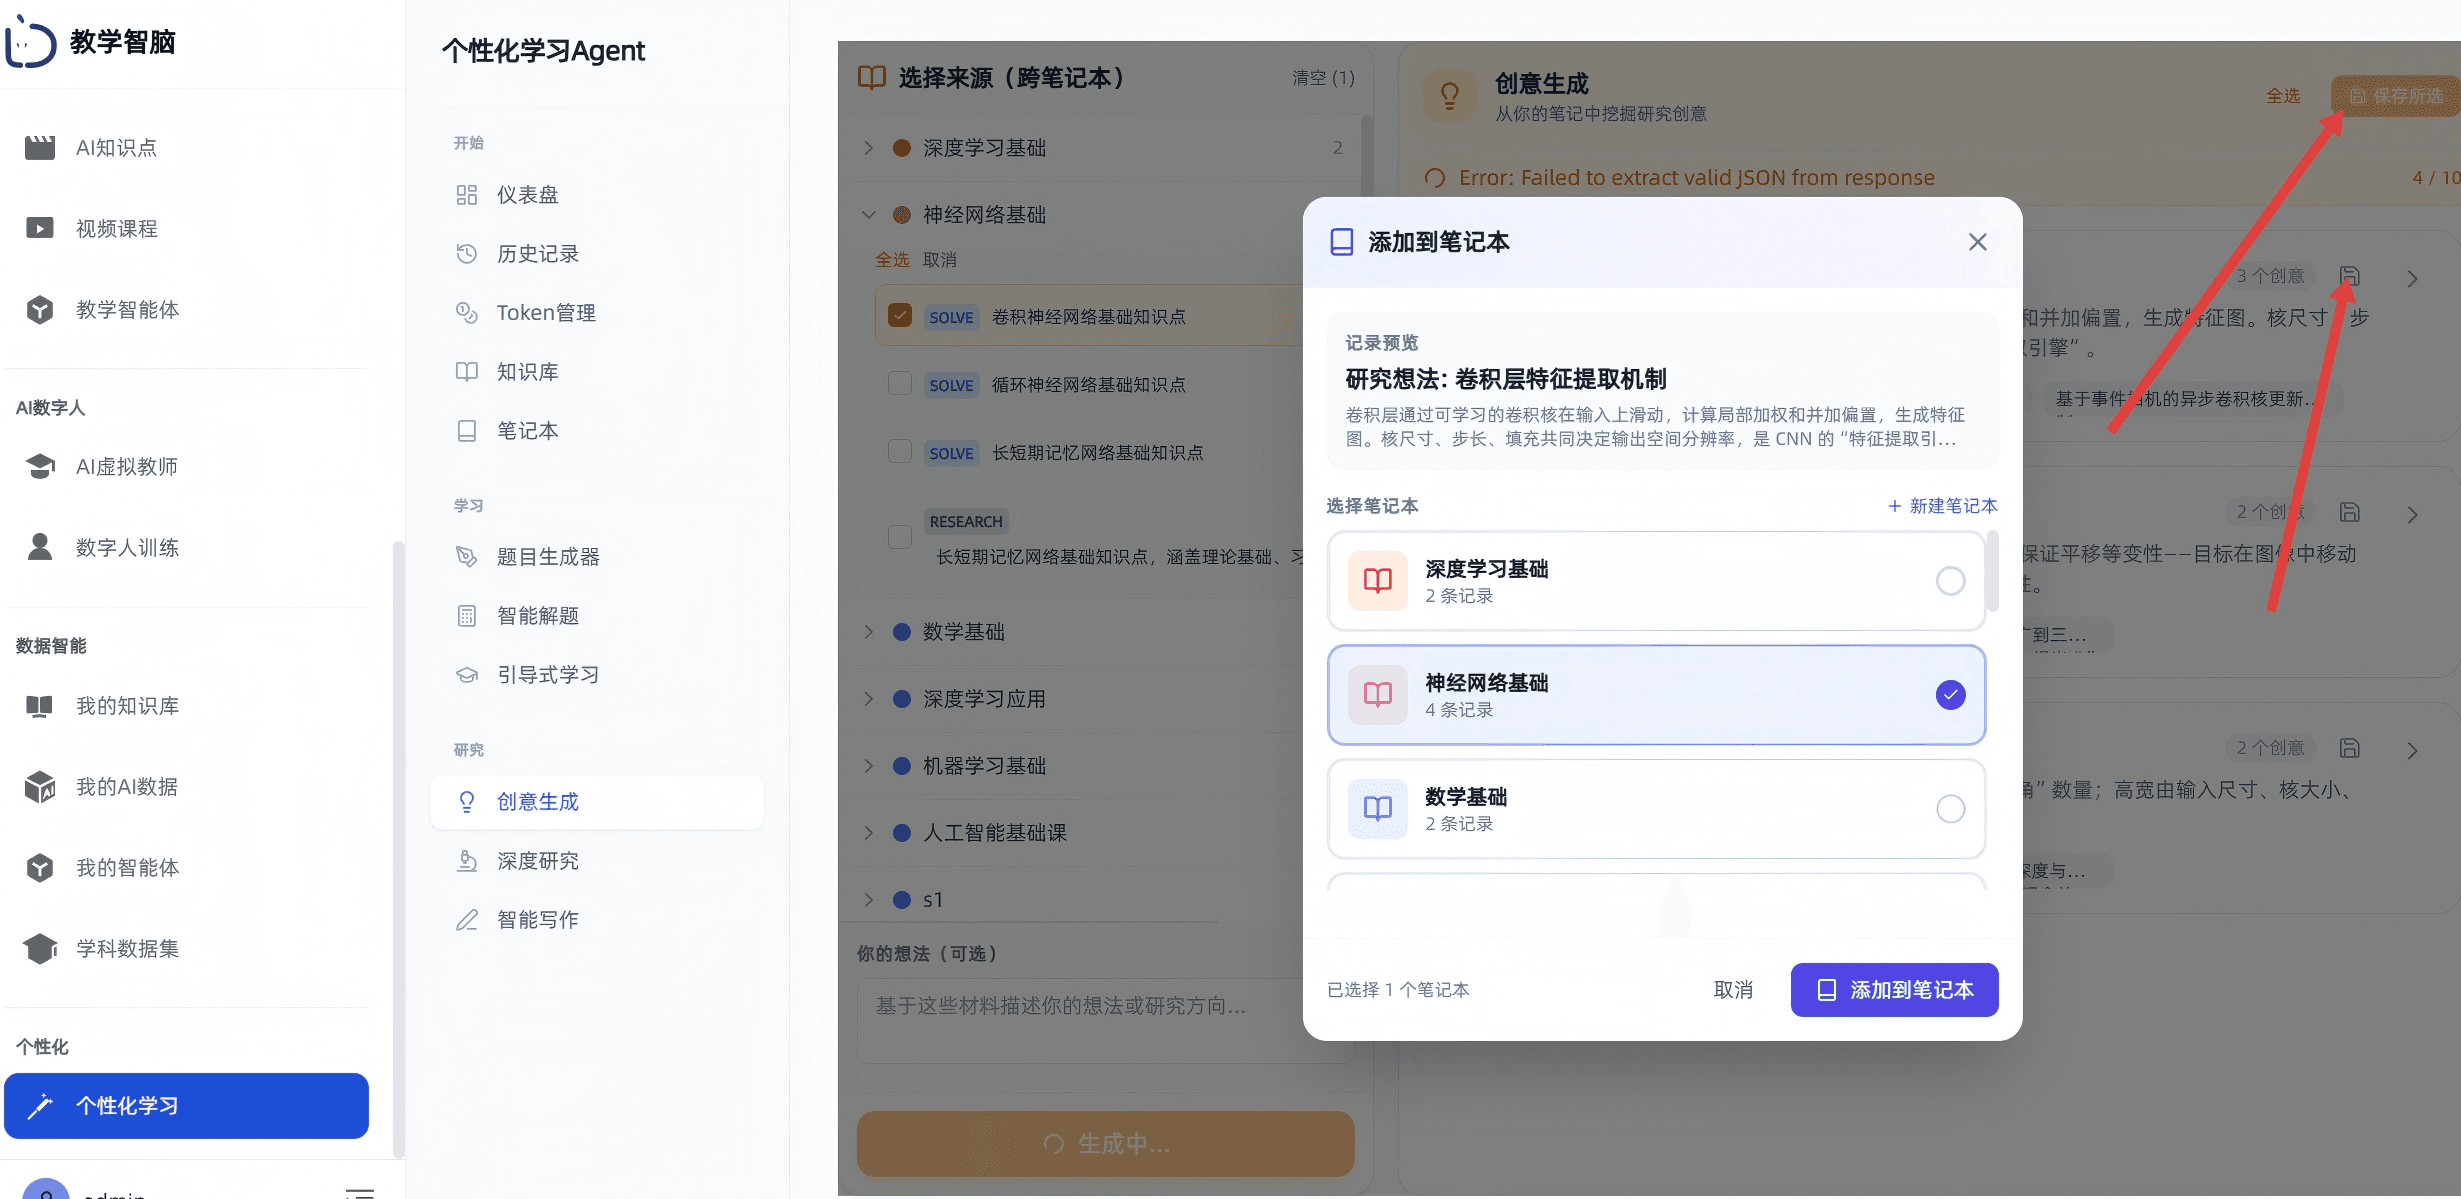Check 循环神经网络基础知识点 source checkbox

pos(900,384)
